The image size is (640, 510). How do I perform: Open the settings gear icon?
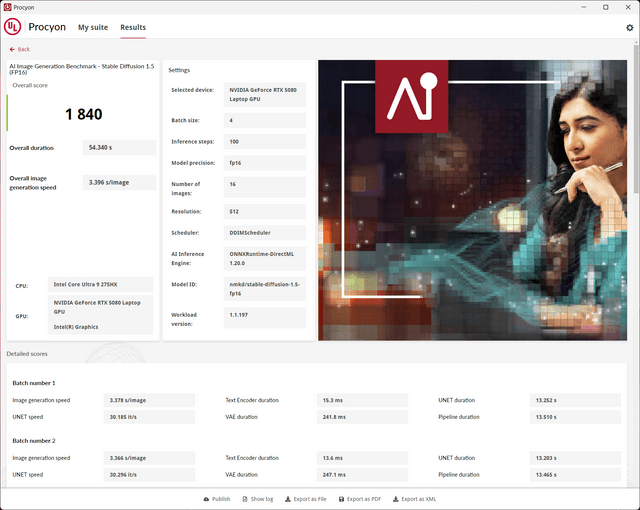[629, 28]
